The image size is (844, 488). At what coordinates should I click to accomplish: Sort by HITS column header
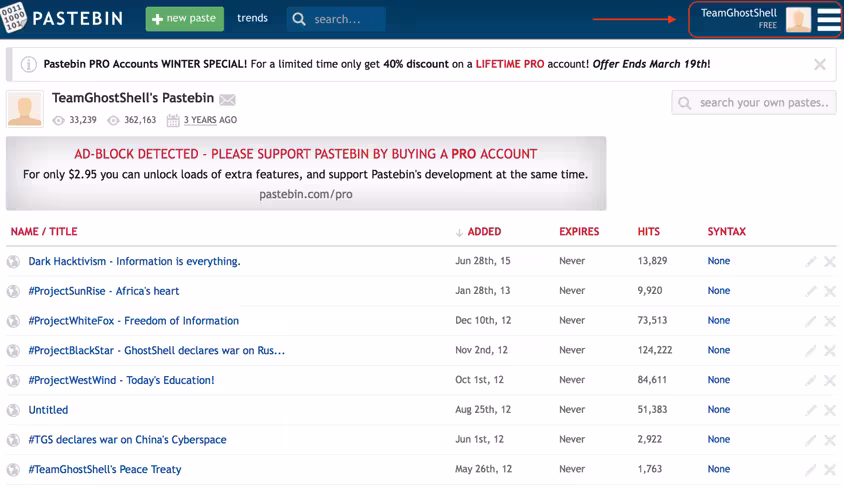[x=648, y=232]
